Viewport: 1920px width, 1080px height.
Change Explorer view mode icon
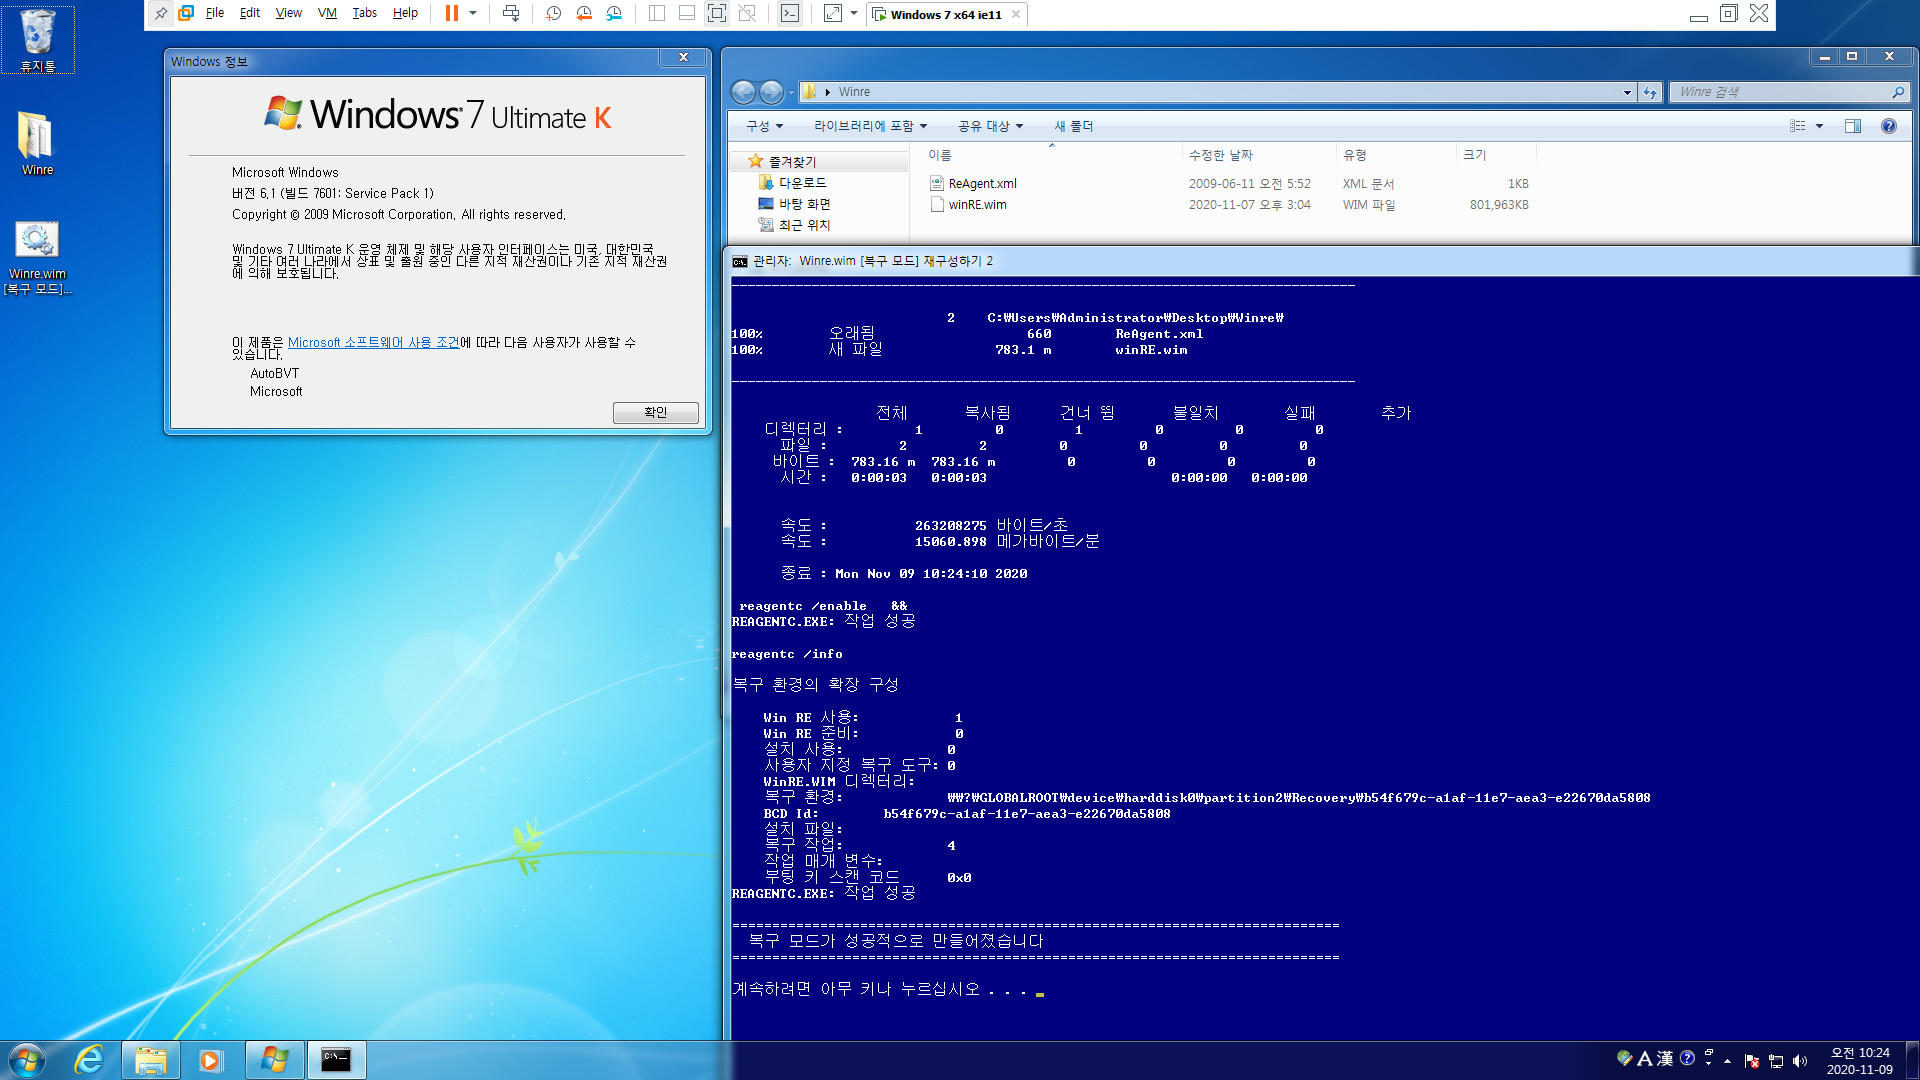[1797, 126]
